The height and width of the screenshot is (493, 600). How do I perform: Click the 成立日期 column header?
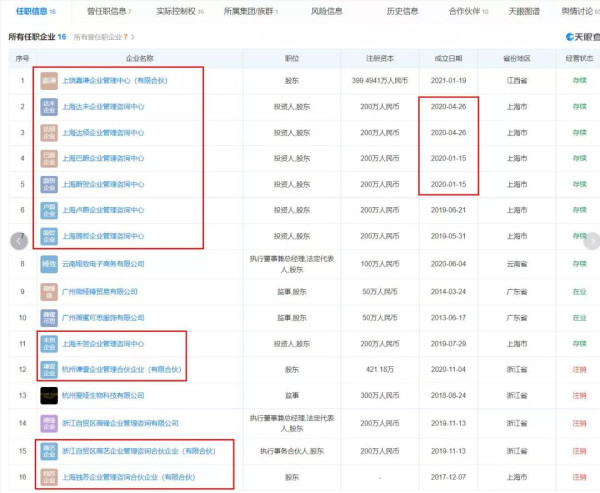(448, 59)
